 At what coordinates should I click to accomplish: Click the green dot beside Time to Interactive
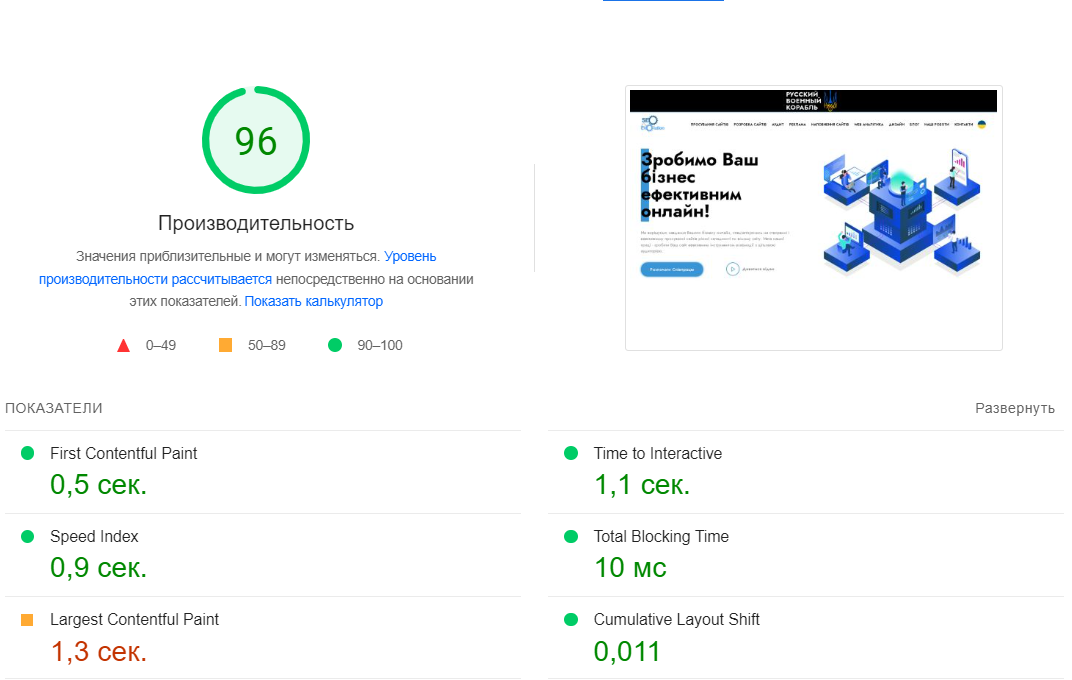pos(571,453)
